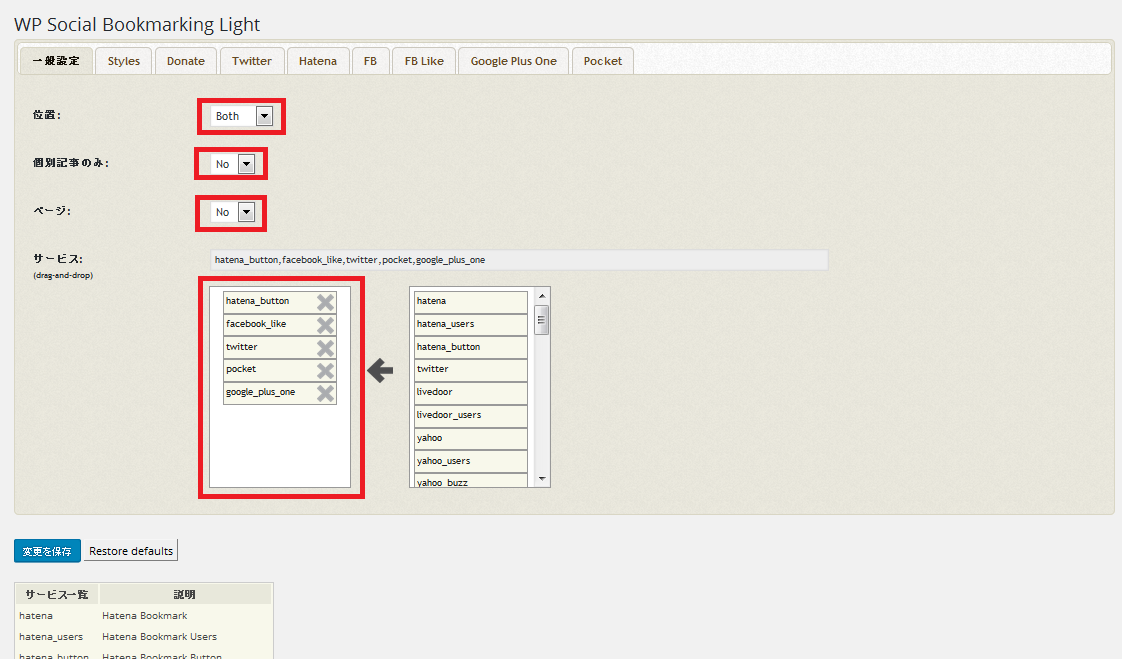Image resolution: width=1122 pixels, height=659 pixels.
Task: Remove facebook_like with its X icon
Action: point(326,325)
